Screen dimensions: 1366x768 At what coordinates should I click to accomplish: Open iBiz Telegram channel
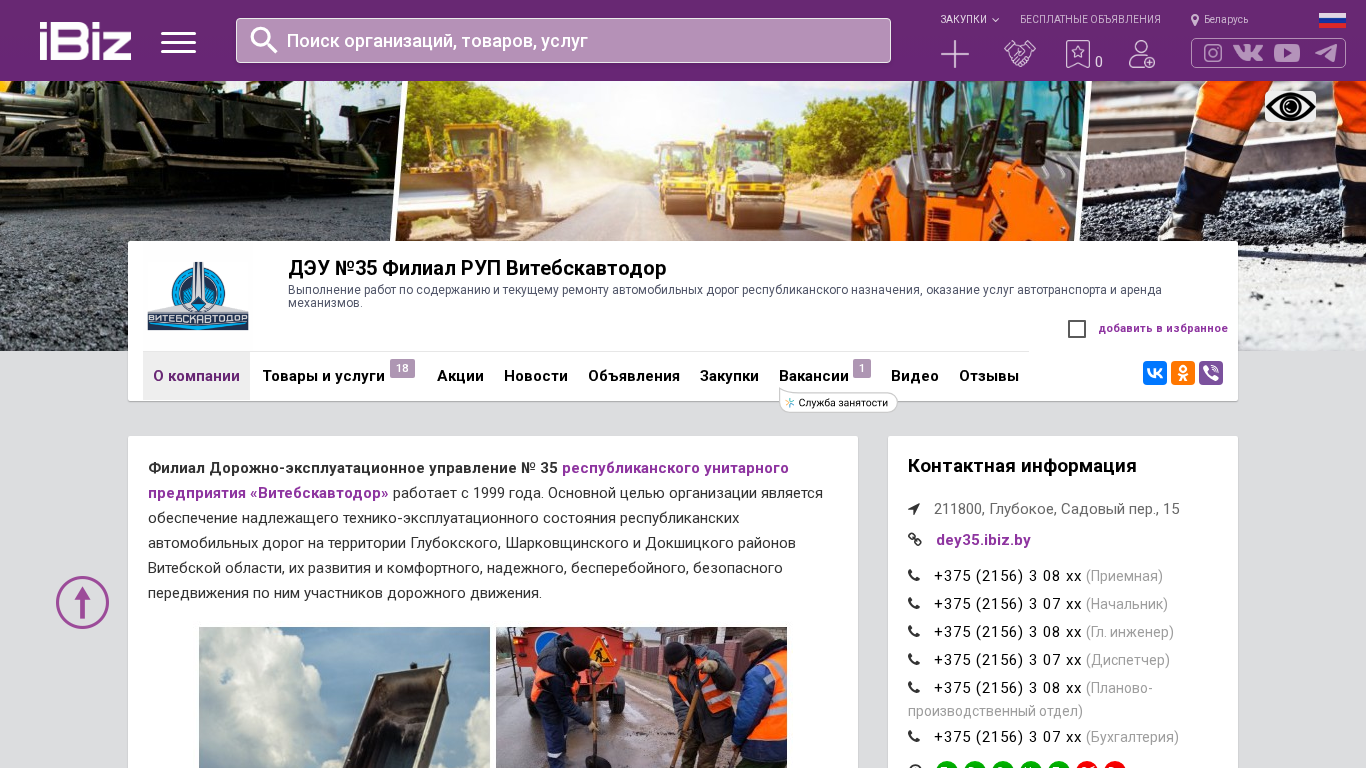[1326, 53]
